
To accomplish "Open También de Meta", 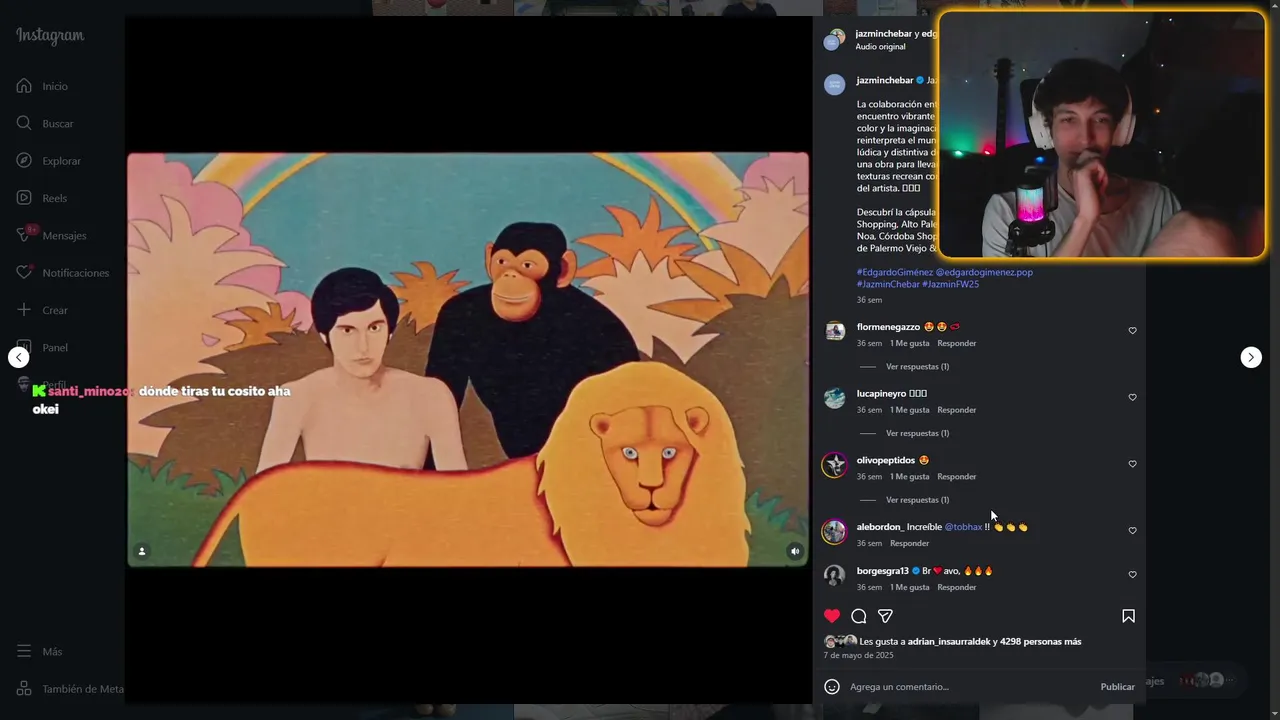I will [70, 689].
